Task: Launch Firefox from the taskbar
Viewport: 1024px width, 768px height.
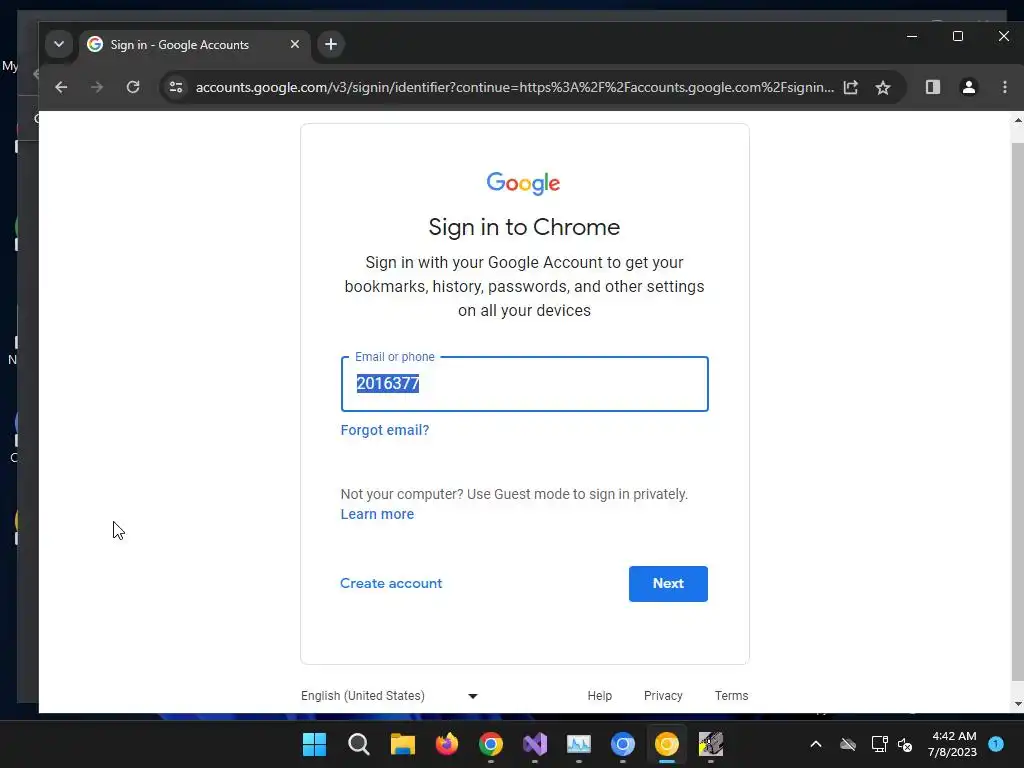Action: pos(447,744)
